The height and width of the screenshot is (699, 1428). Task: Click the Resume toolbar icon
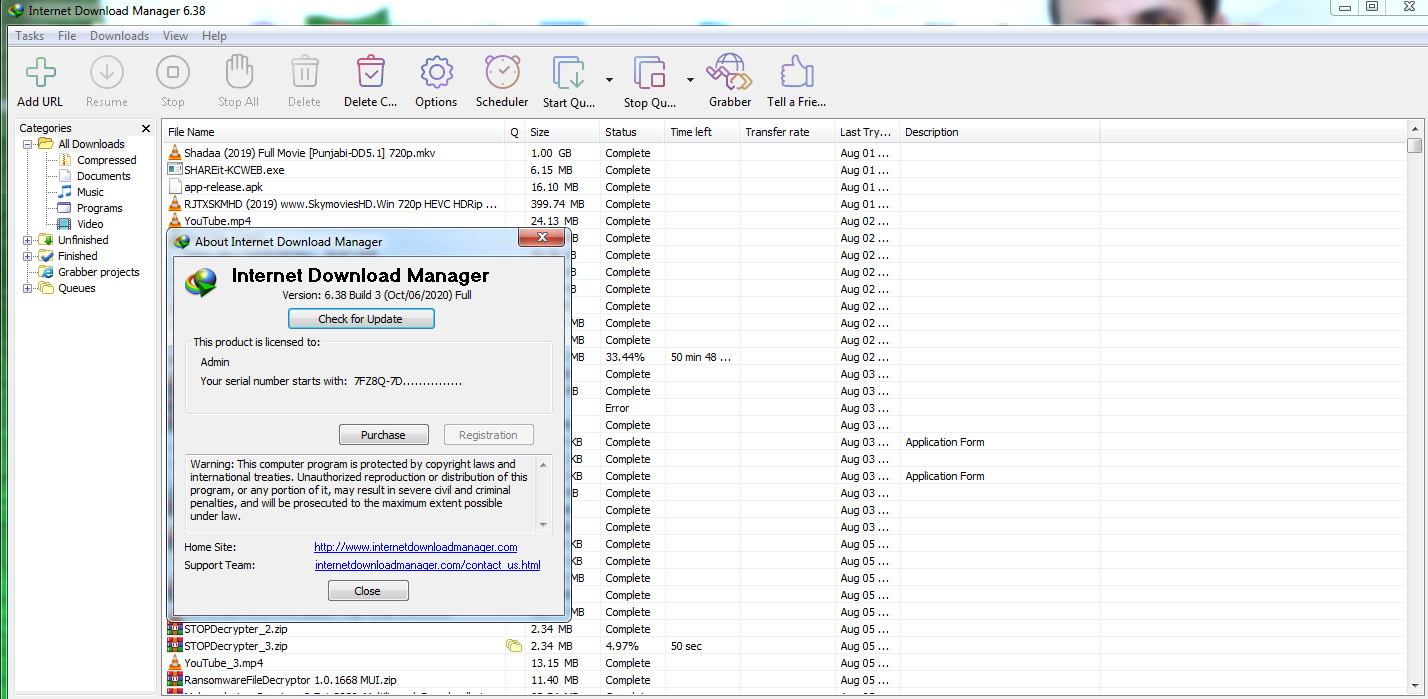106,73
